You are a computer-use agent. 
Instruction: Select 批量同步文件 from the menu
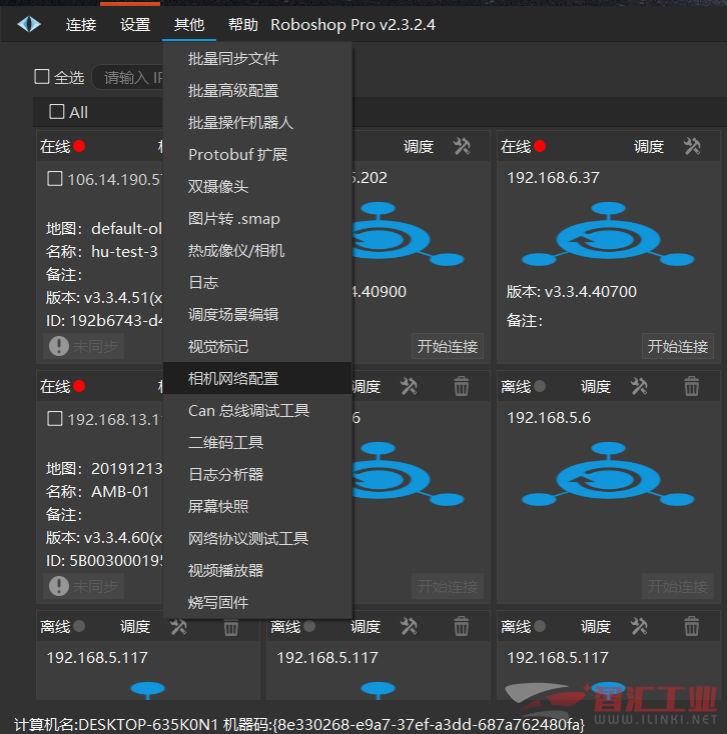[257, 59]
